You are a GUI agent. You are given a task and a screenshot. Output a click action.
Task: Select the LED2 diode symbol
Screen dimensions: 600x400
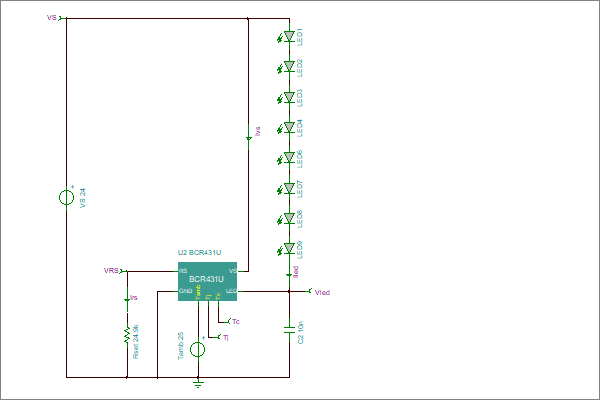coord(289,67)
